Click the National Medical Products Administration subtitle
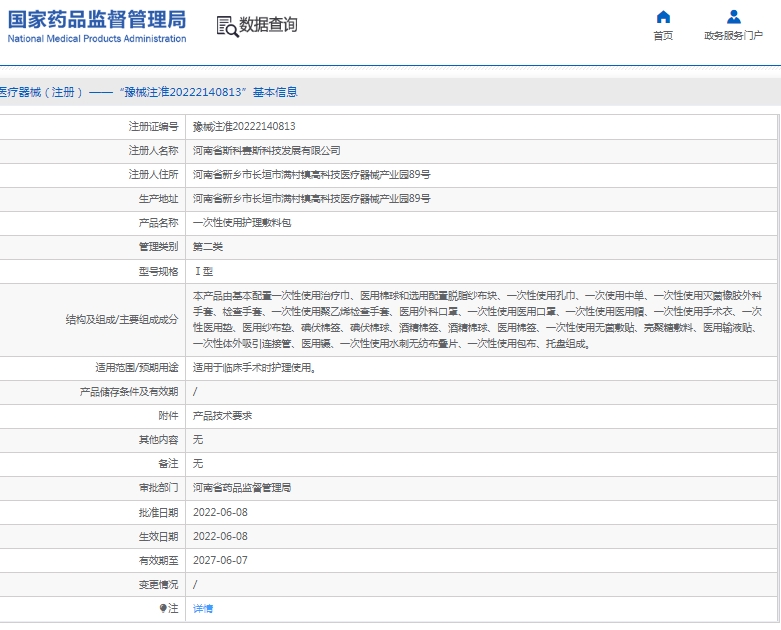781x630 pixels. (97, 39)
